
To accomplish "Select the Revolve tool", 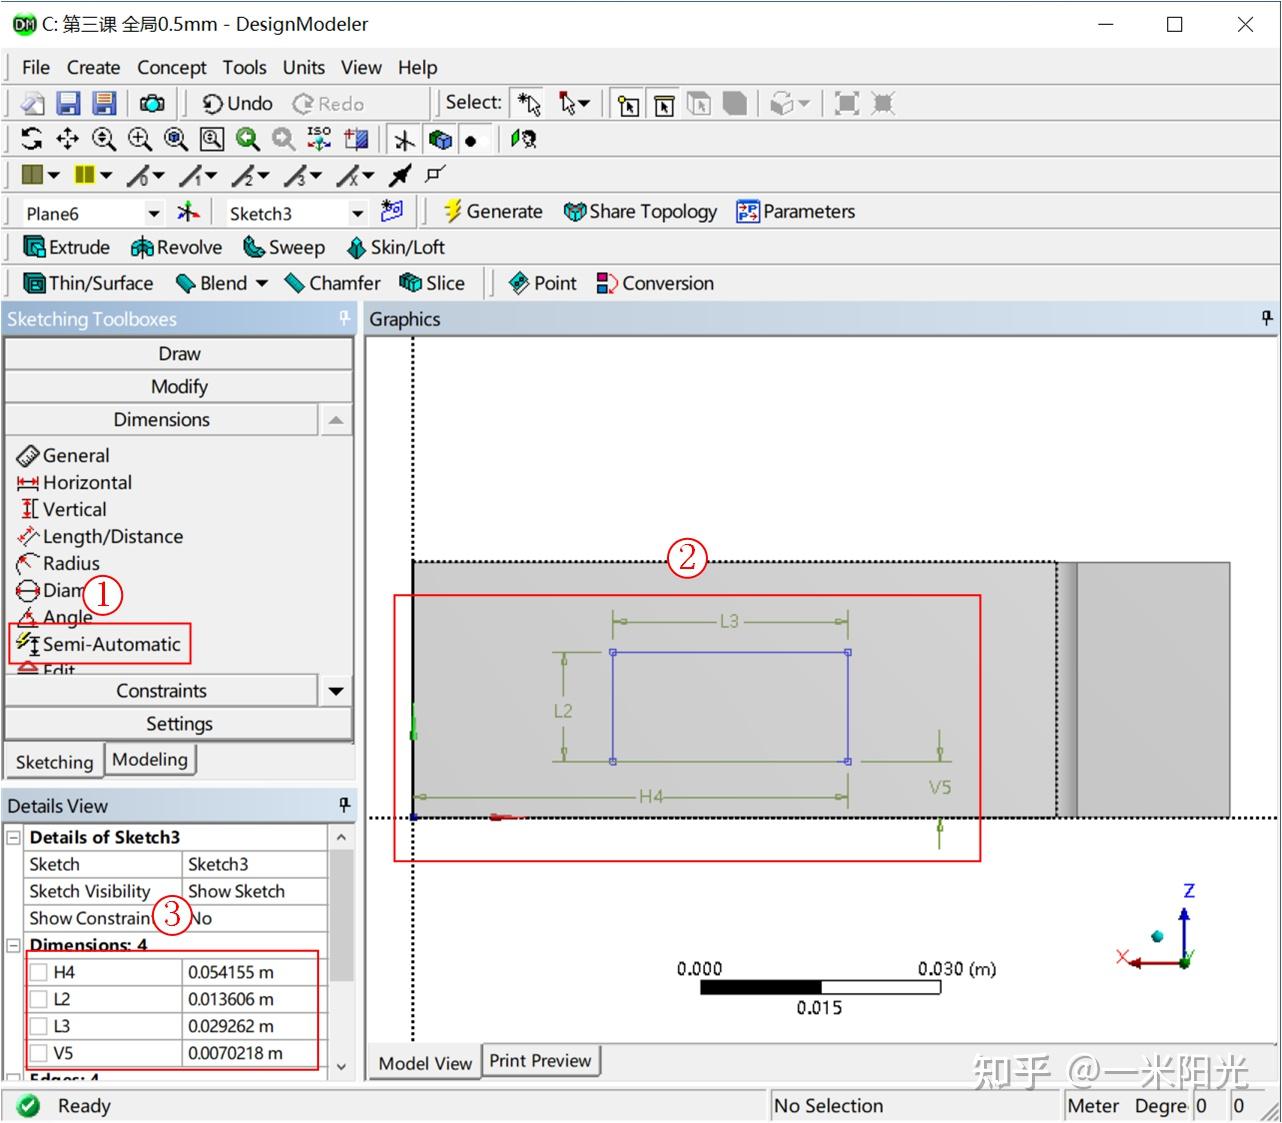I will pyautogui.click(x=176, y=247).
